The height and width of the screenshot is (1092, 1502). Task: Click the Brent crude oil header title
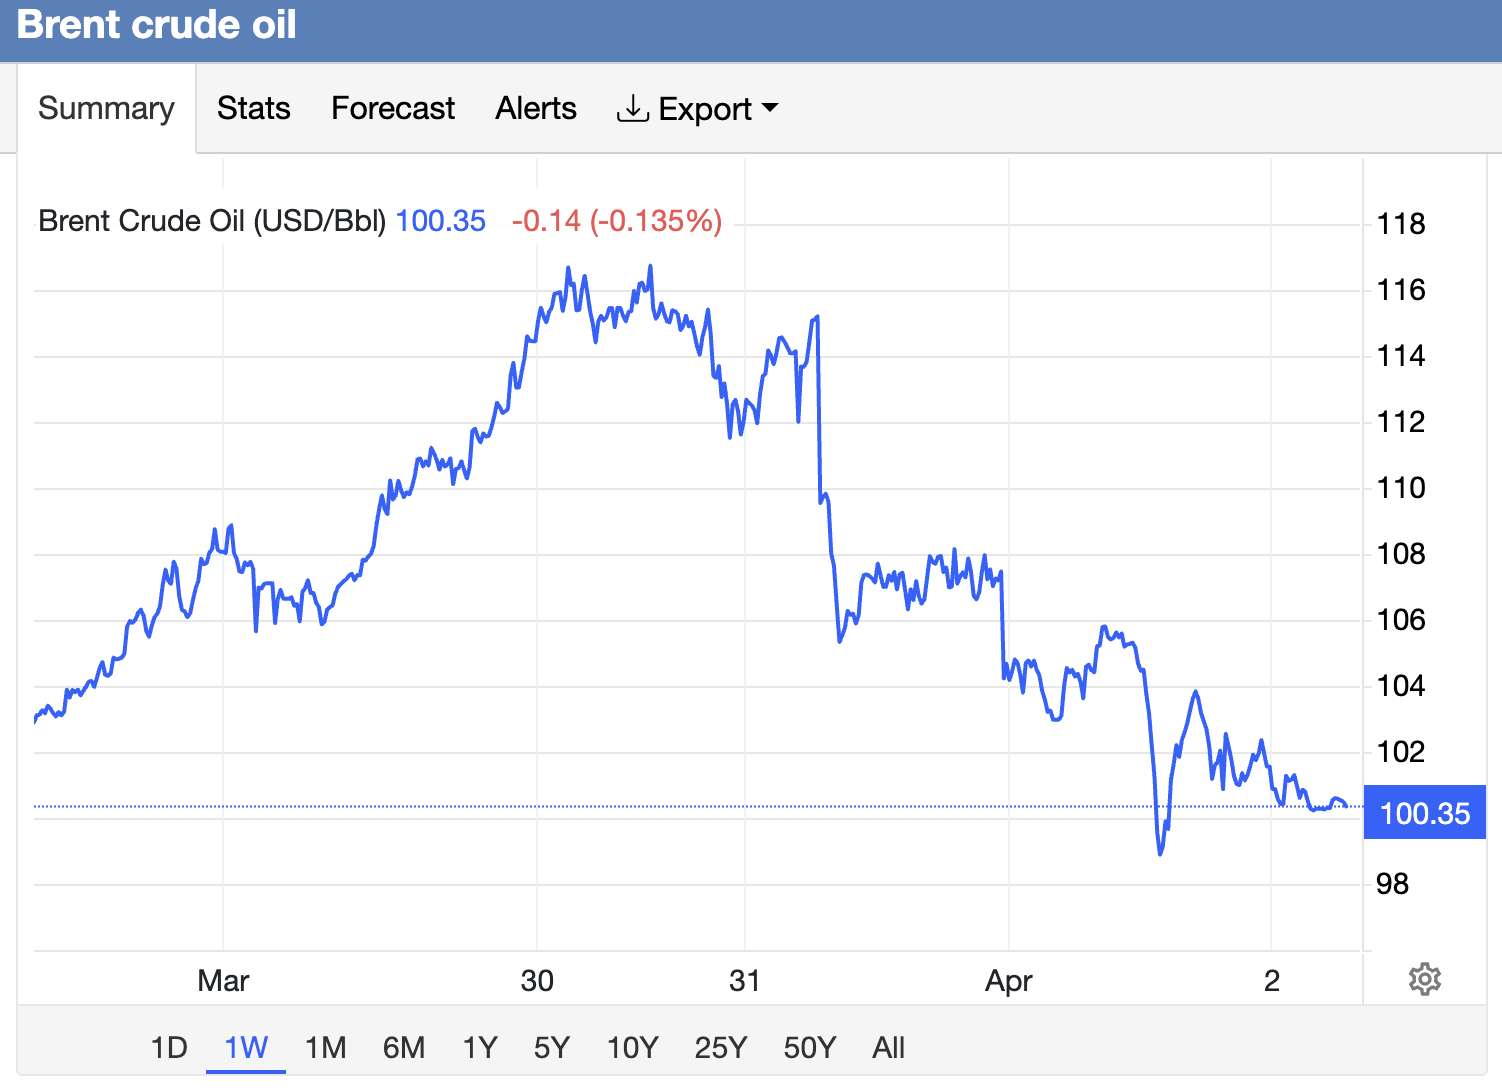tap(157, 25)
